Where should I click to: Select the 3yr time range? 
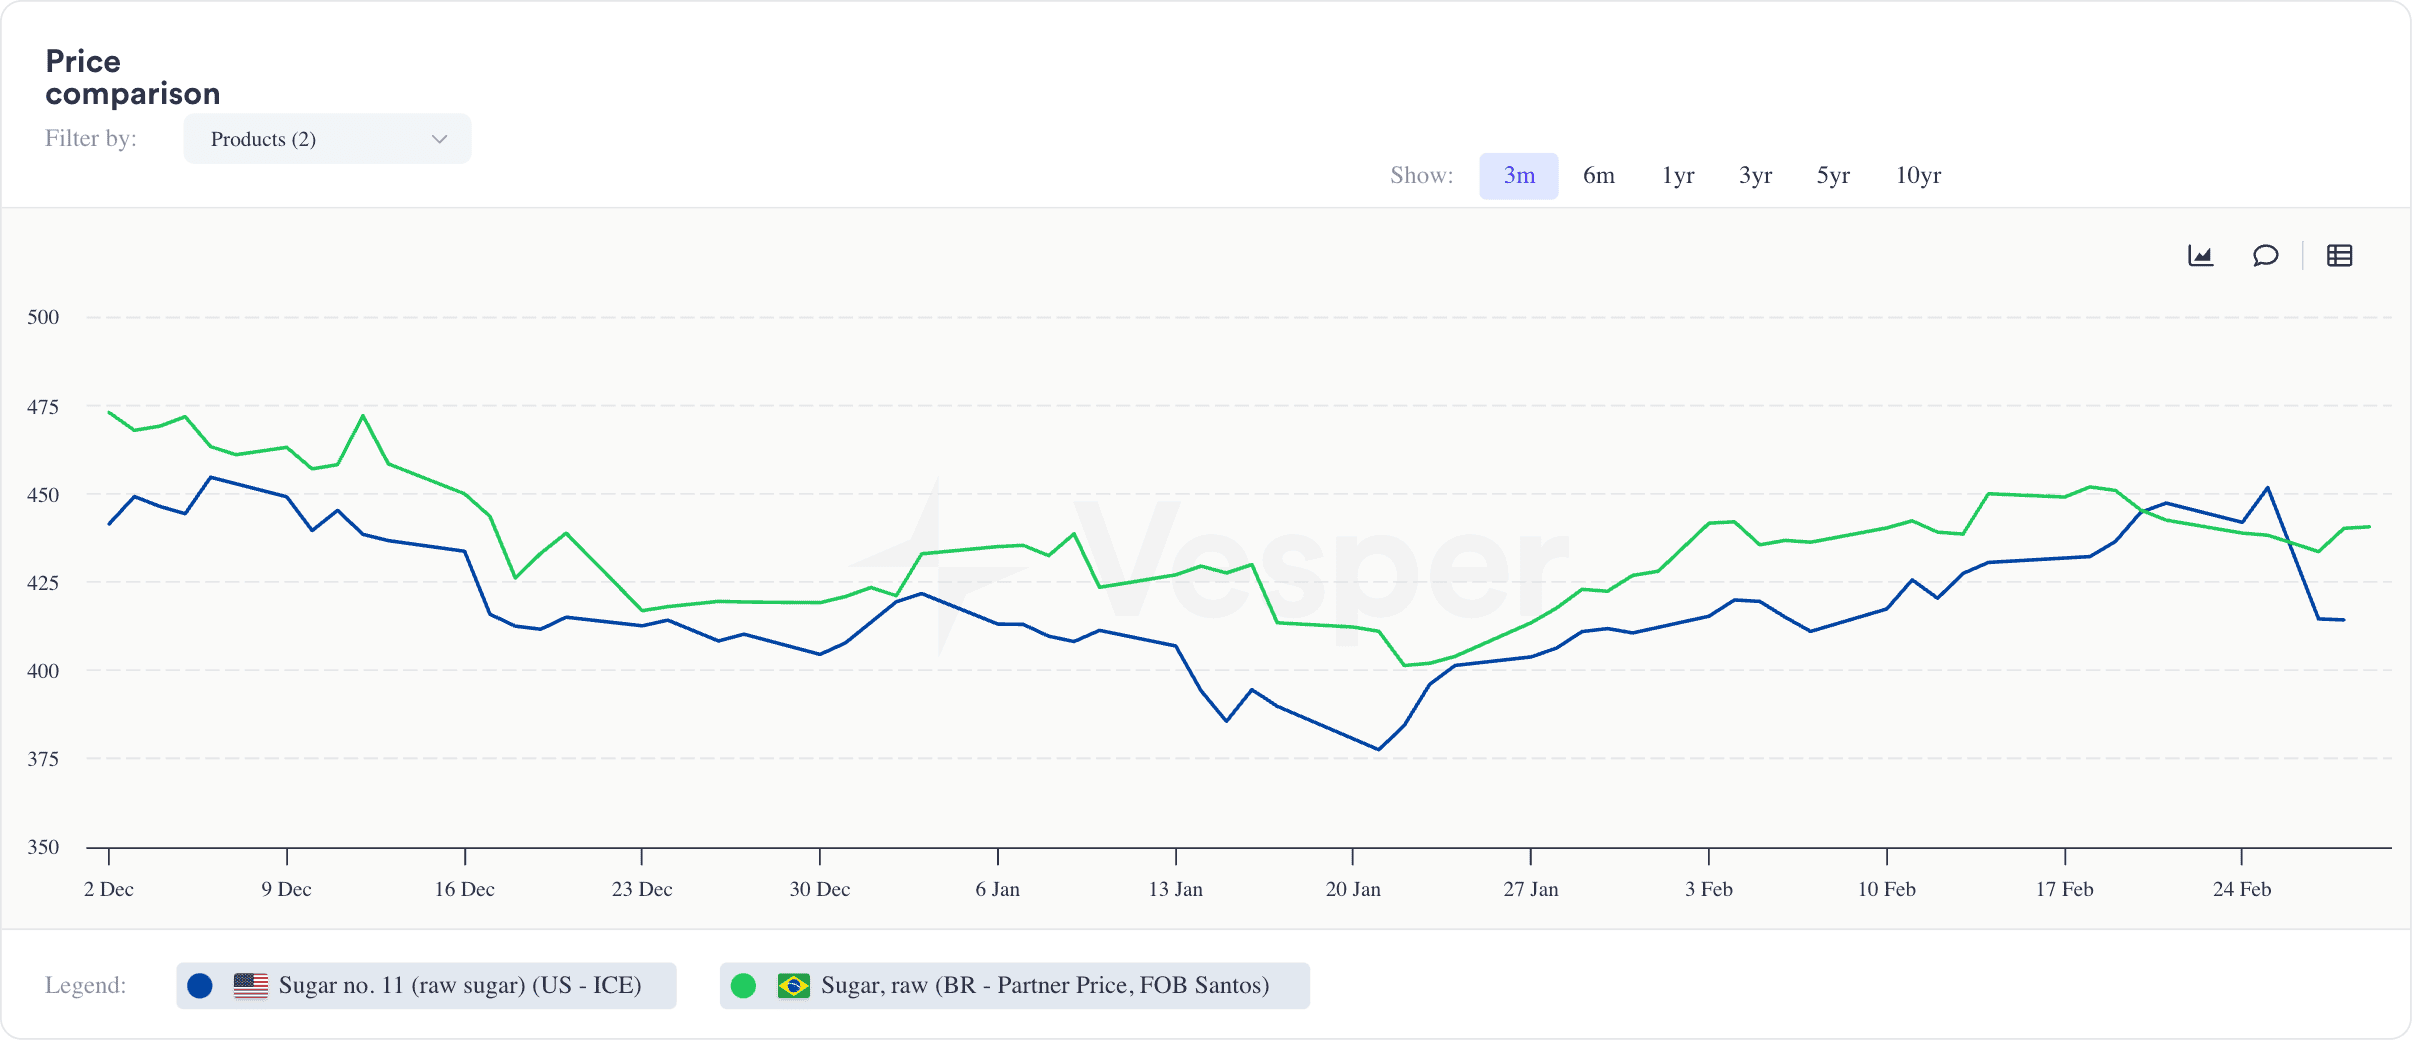(x=1755, y=176)
